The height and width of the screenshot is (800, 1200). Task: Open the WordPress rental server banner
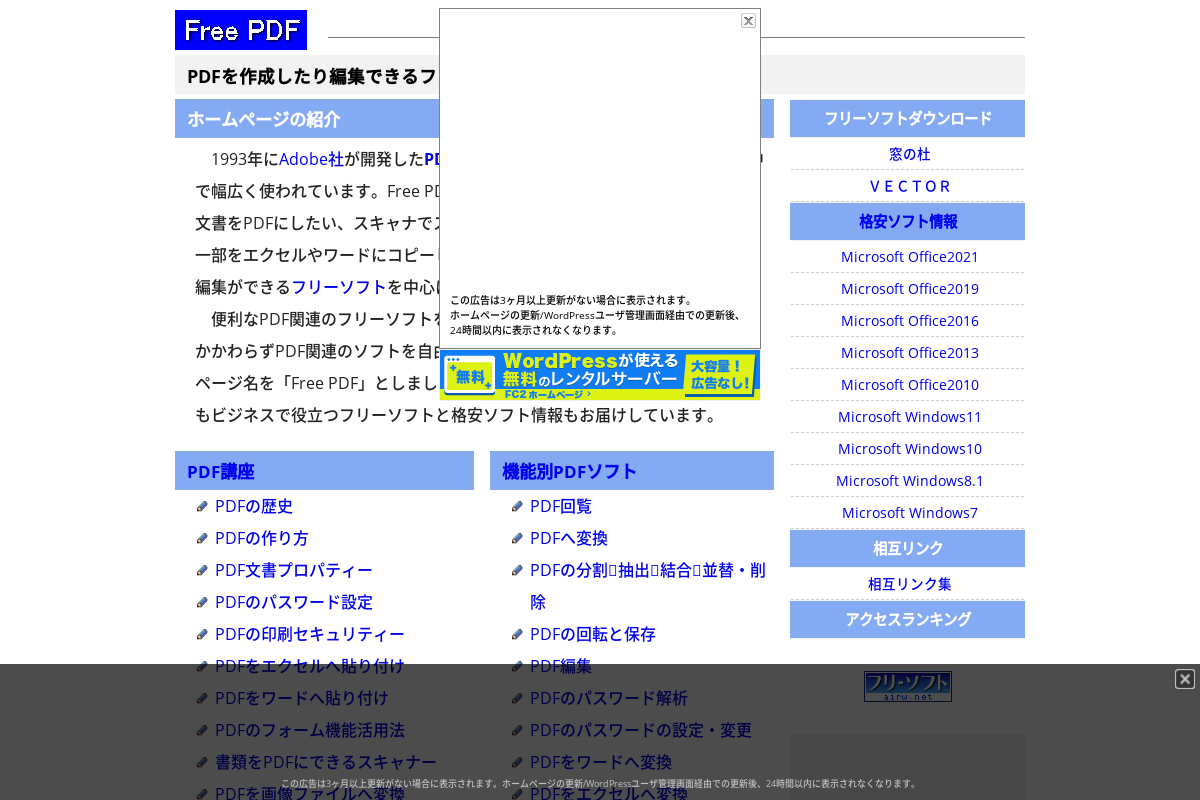pyautogui.click(x=600, y=375)
